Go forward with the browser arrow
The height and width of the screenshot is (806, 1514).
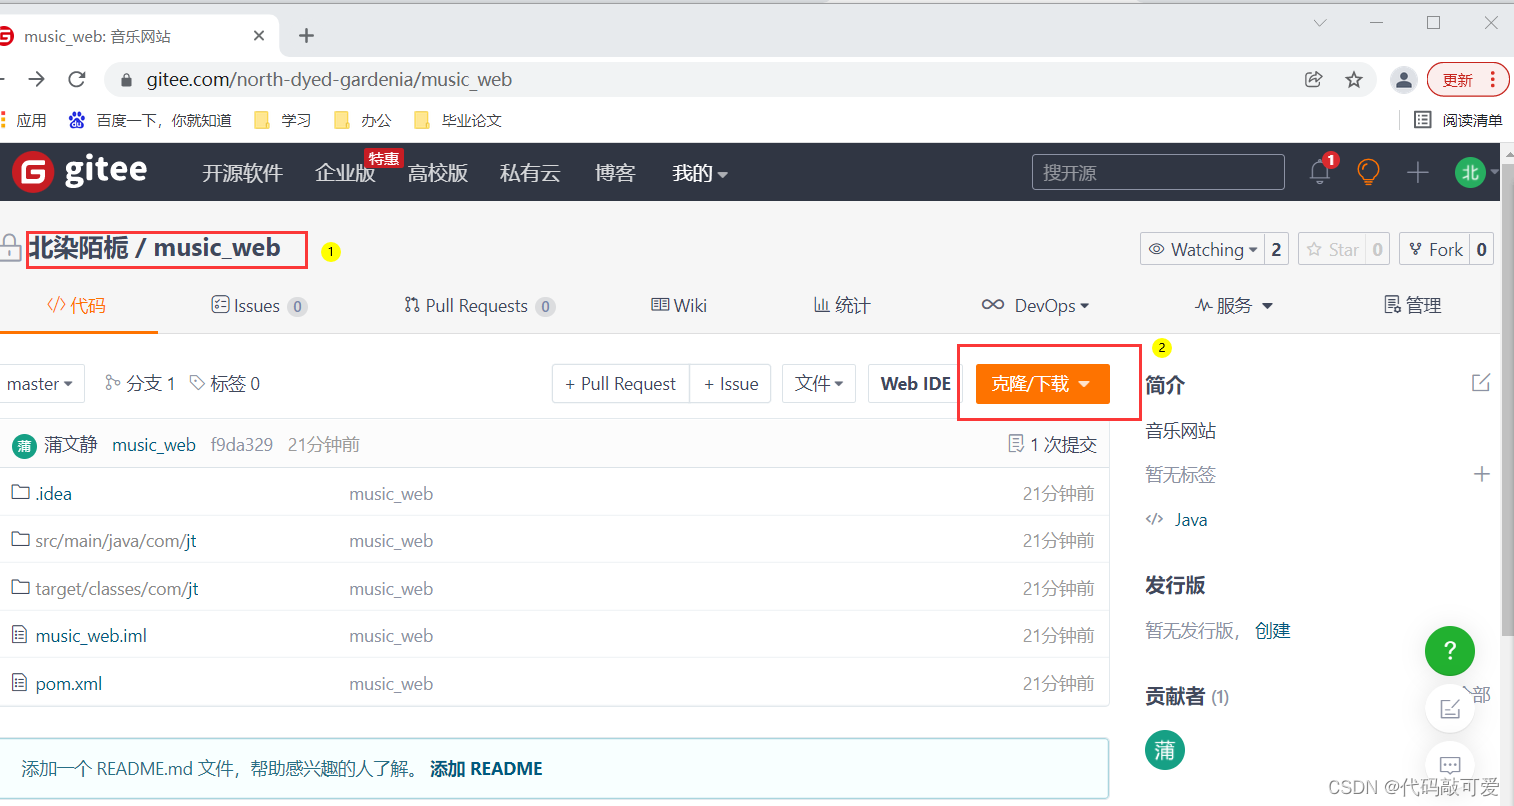(37, 79)
